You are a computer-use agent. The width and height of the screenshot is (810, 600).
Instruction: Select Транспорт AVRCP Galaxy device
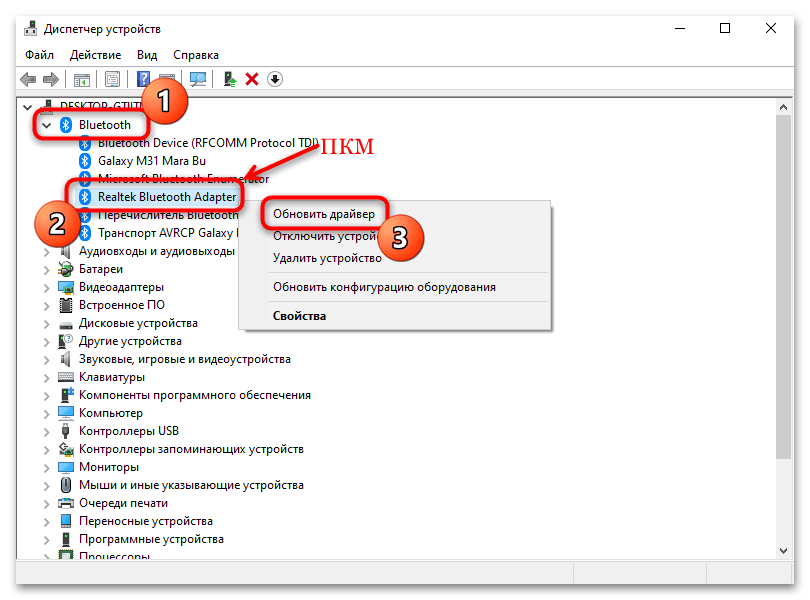(x=168, y=233)
